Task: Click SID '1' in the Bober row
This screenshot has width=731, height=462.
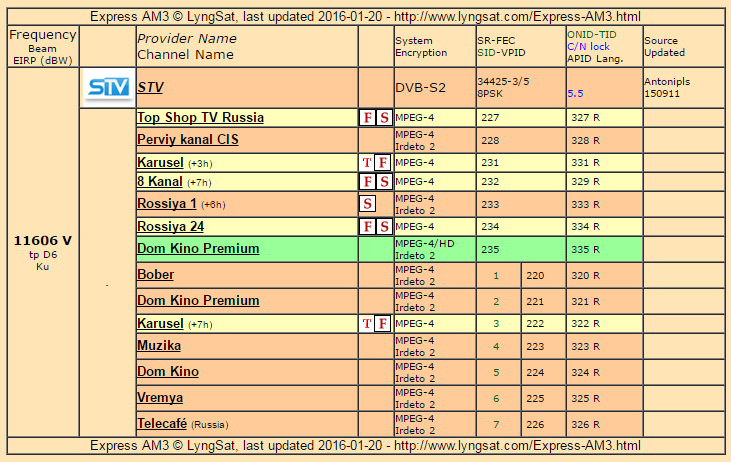Action: pyautogui.click(x=496, y=276)
